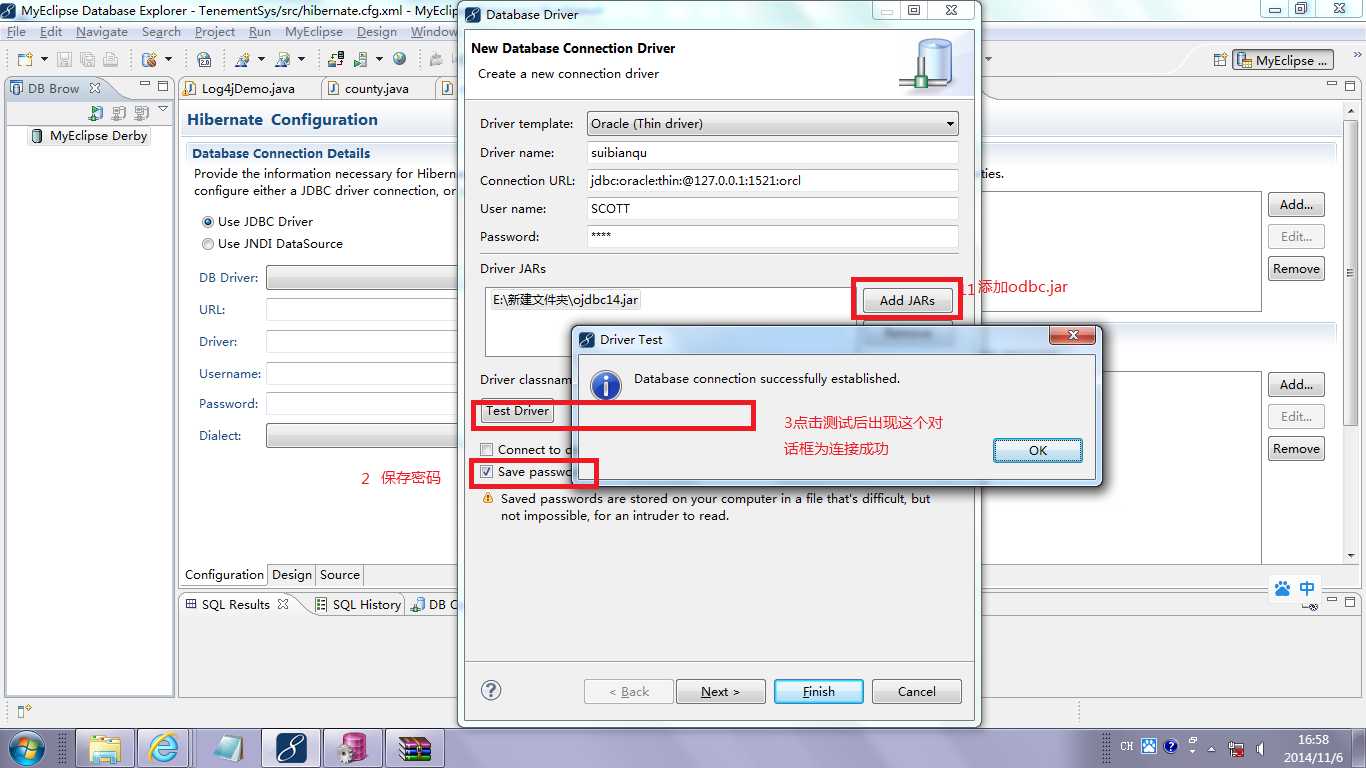Click the Print toolbar icon
Image resolution: width=1366 pixels, height=768 pixels.
coord(110,60)
